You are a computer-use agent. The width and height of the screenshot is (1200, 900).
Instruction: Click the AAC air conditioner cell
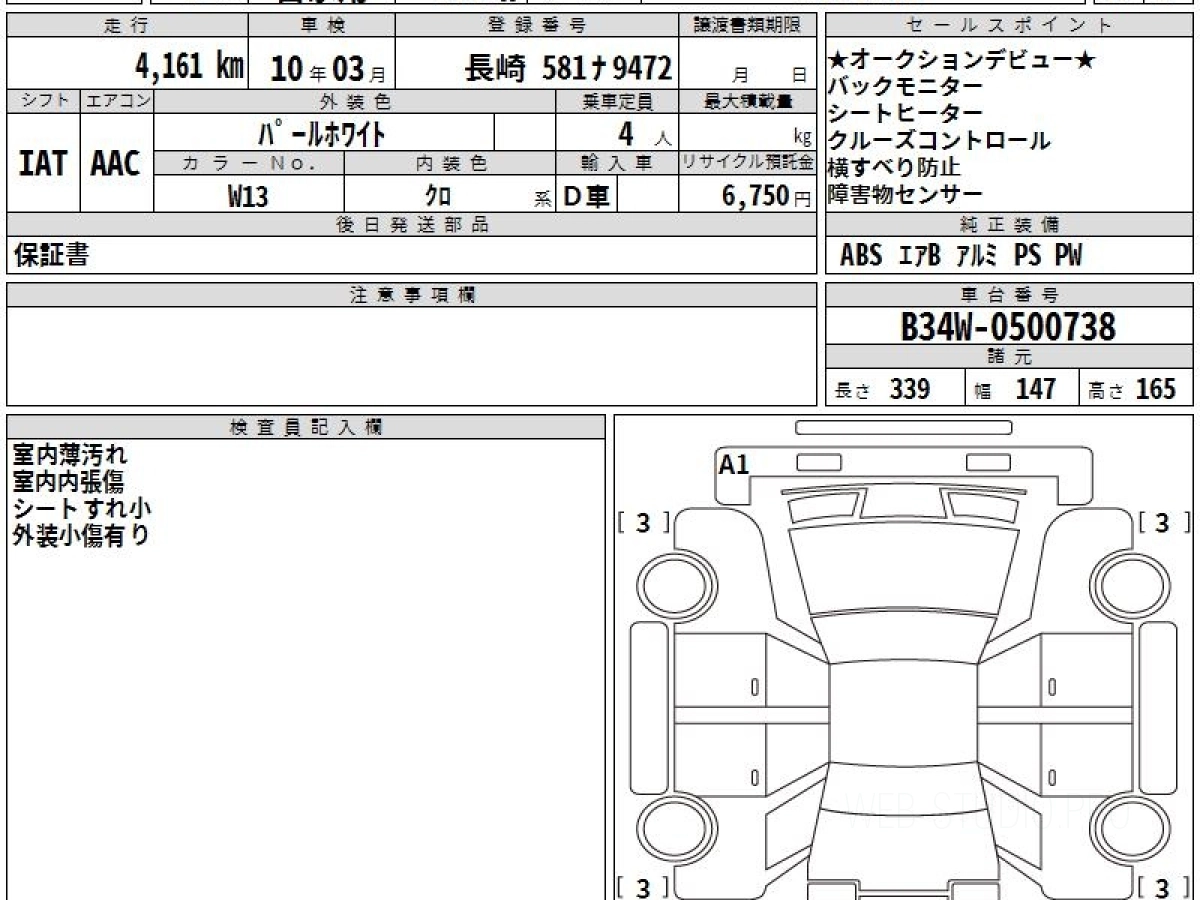click(x=116, y=164)
